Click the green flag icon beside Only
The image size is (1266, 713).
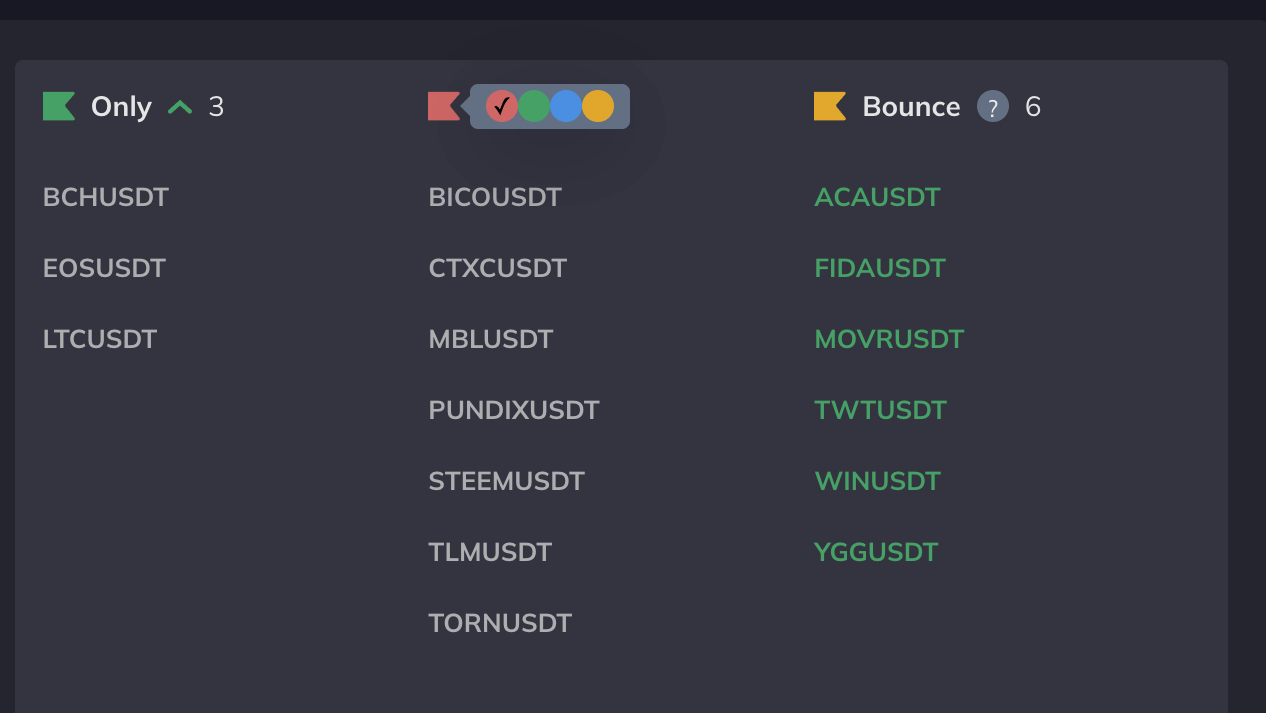point(59,106)
